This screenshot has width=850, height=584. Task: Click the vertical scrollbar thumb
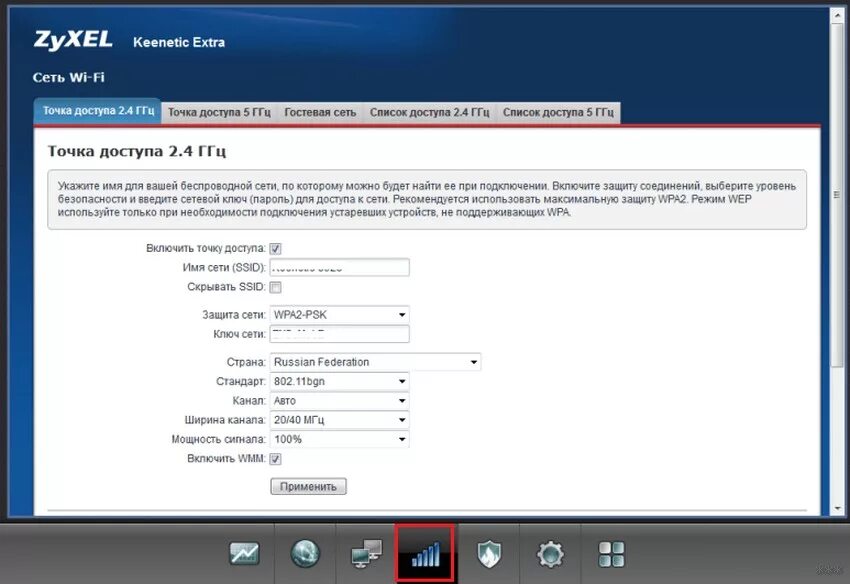pos(837,195)
